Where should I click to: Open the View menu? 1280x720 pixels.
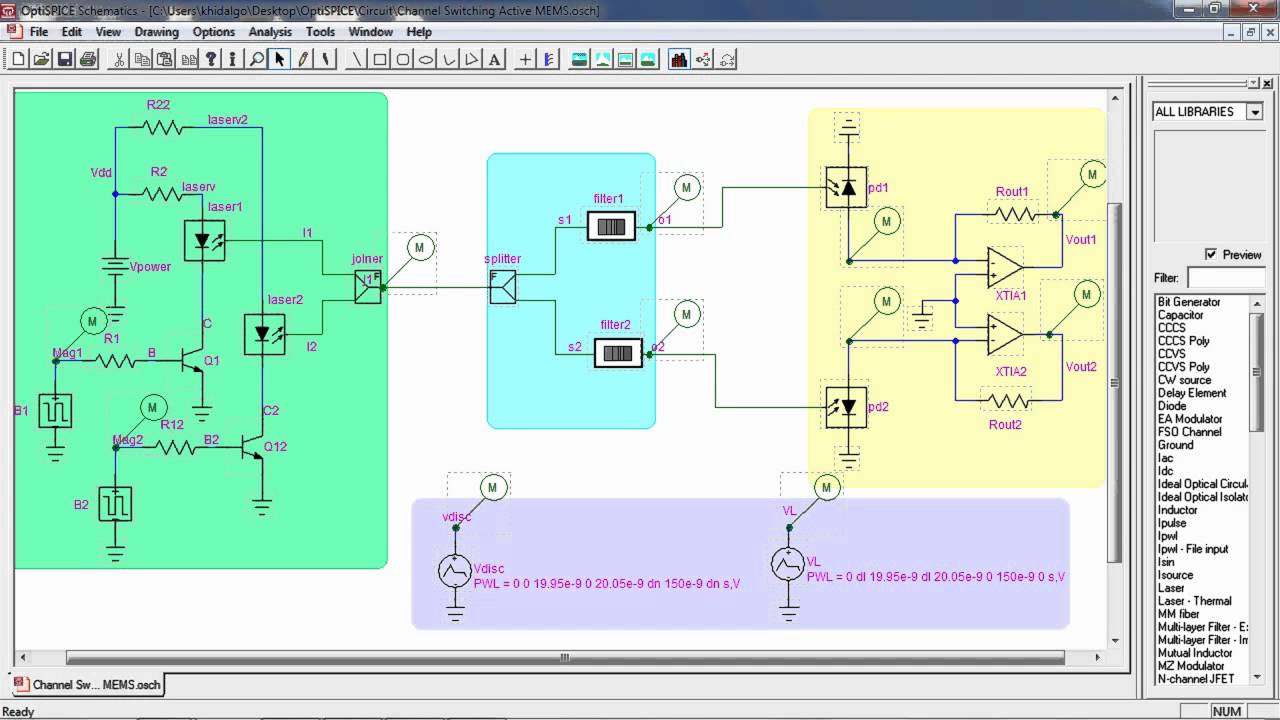pos(108,32)
